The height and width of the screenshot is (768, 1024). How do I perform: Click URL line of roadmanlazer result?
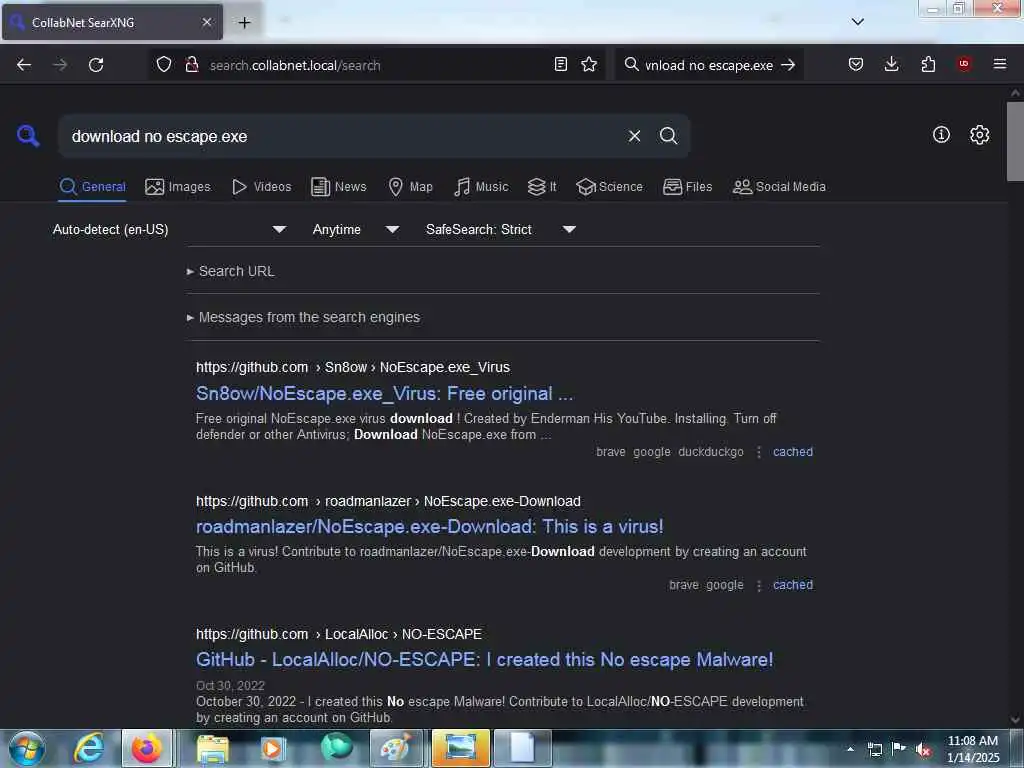click(388, 502)
